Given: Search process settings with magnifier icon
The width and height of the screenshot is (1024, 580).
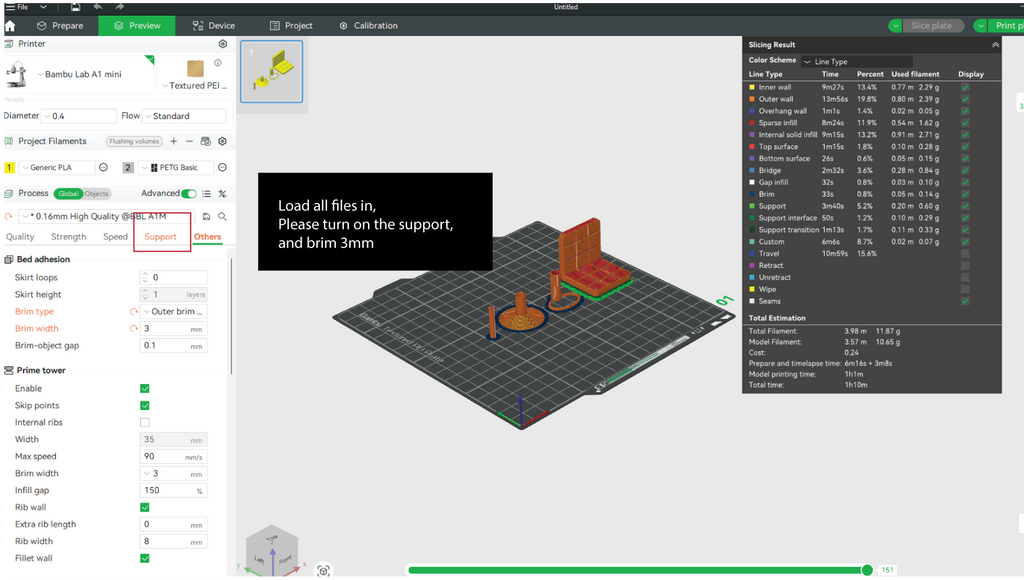Looking at the screenshot, I should click(222, 216).
